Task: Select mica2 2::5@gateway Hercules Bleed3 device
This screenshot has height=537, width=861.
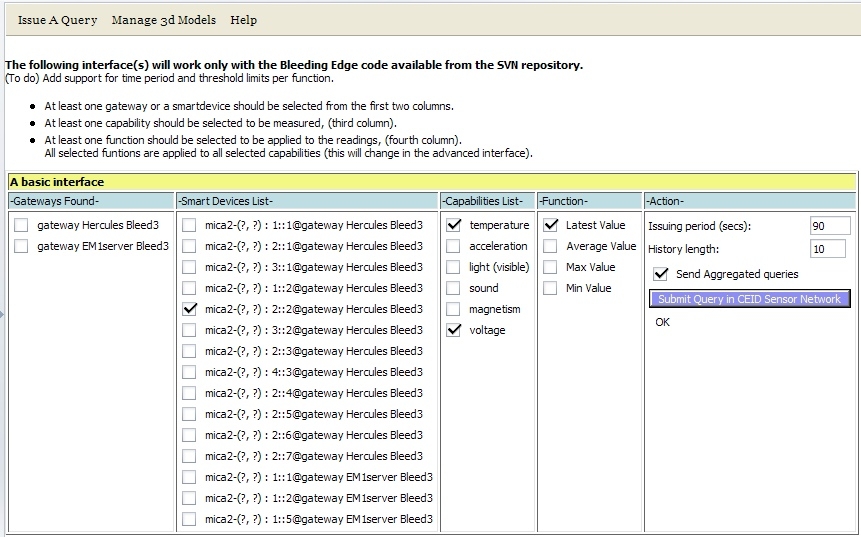Action: coord(189,414)
